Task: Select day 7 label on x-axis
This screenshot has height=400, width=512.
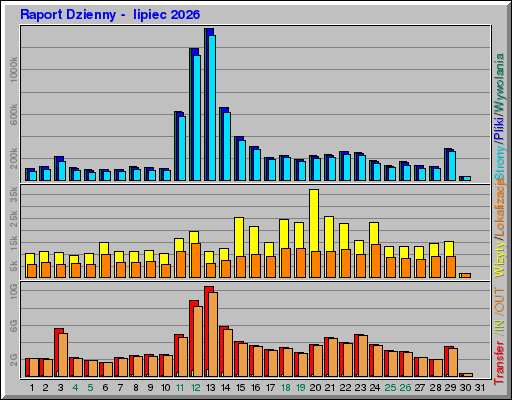Action: point(121,388)
